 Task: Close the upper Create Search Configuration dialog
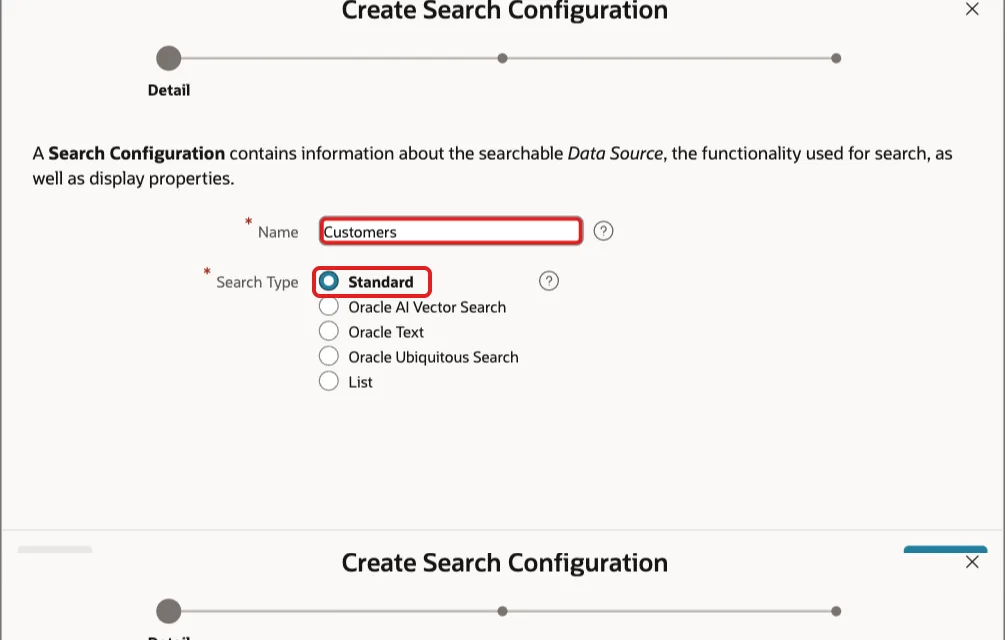click(x=972, y=9)
